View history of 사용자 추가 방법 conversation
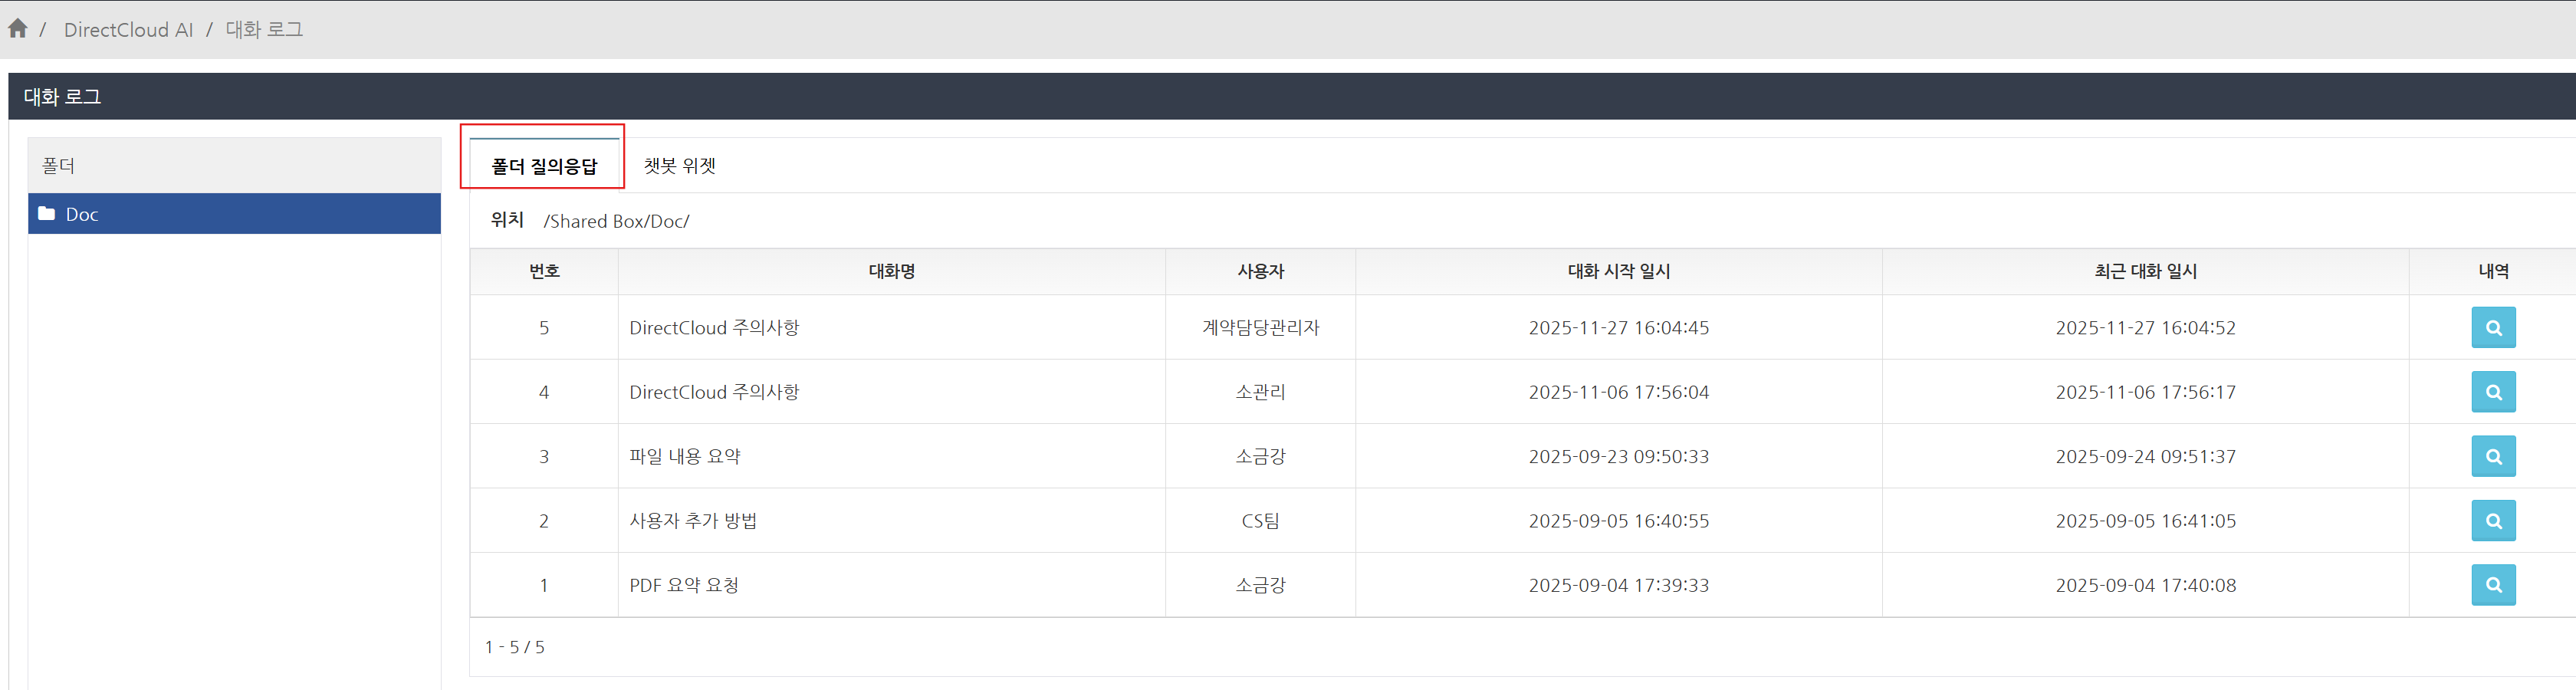The width and height of the screenshot is (2576, 690). [x=2492, y=521]
